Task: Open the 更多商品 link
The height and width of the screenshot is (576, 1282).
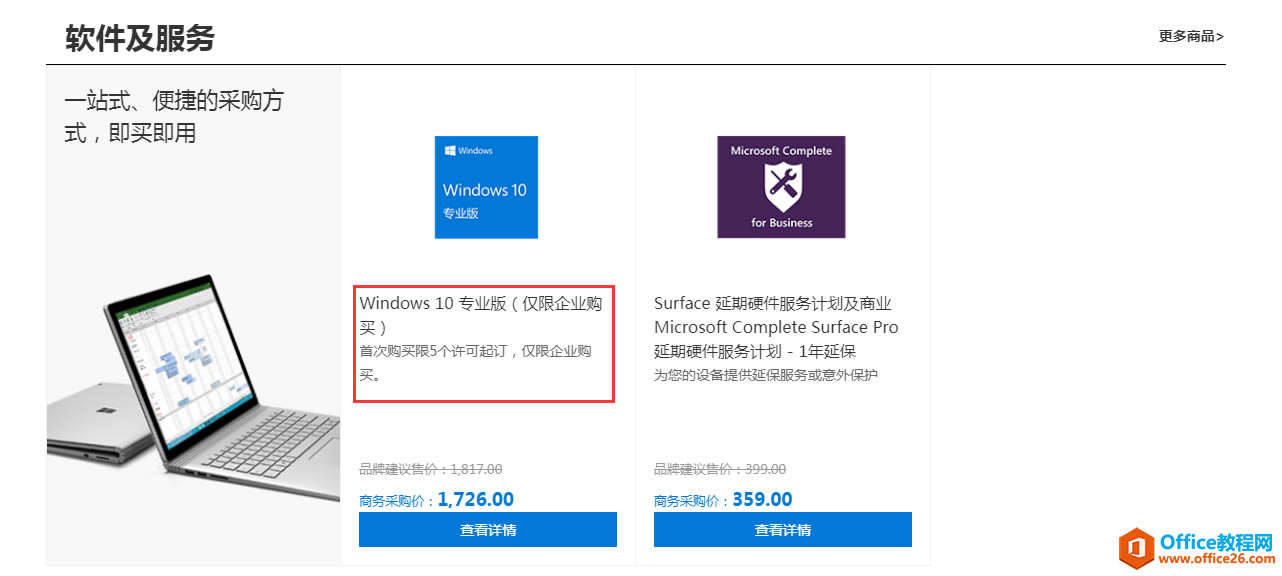Action: click(x=1191, y=36)
